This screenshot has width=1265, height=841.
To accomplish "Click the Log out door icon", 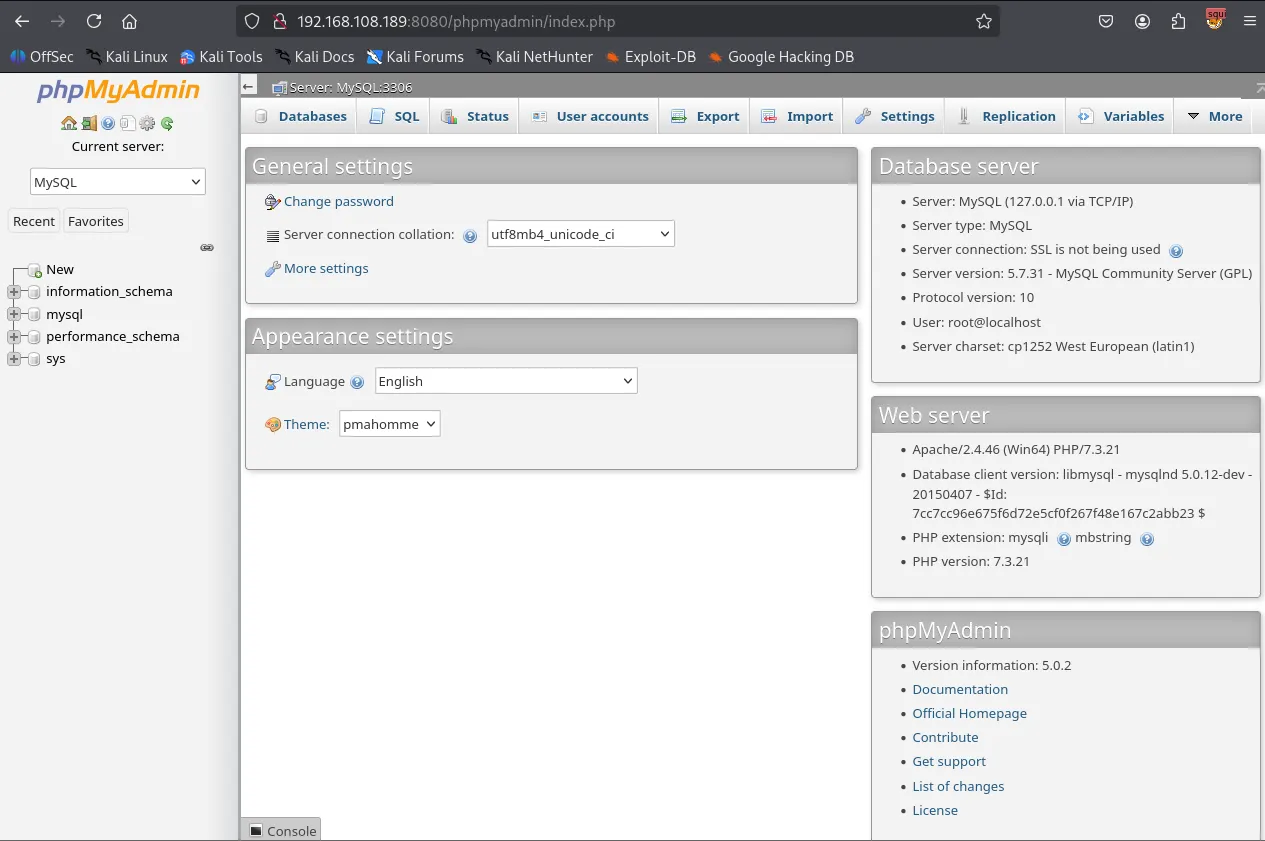I will click(88, 124).
